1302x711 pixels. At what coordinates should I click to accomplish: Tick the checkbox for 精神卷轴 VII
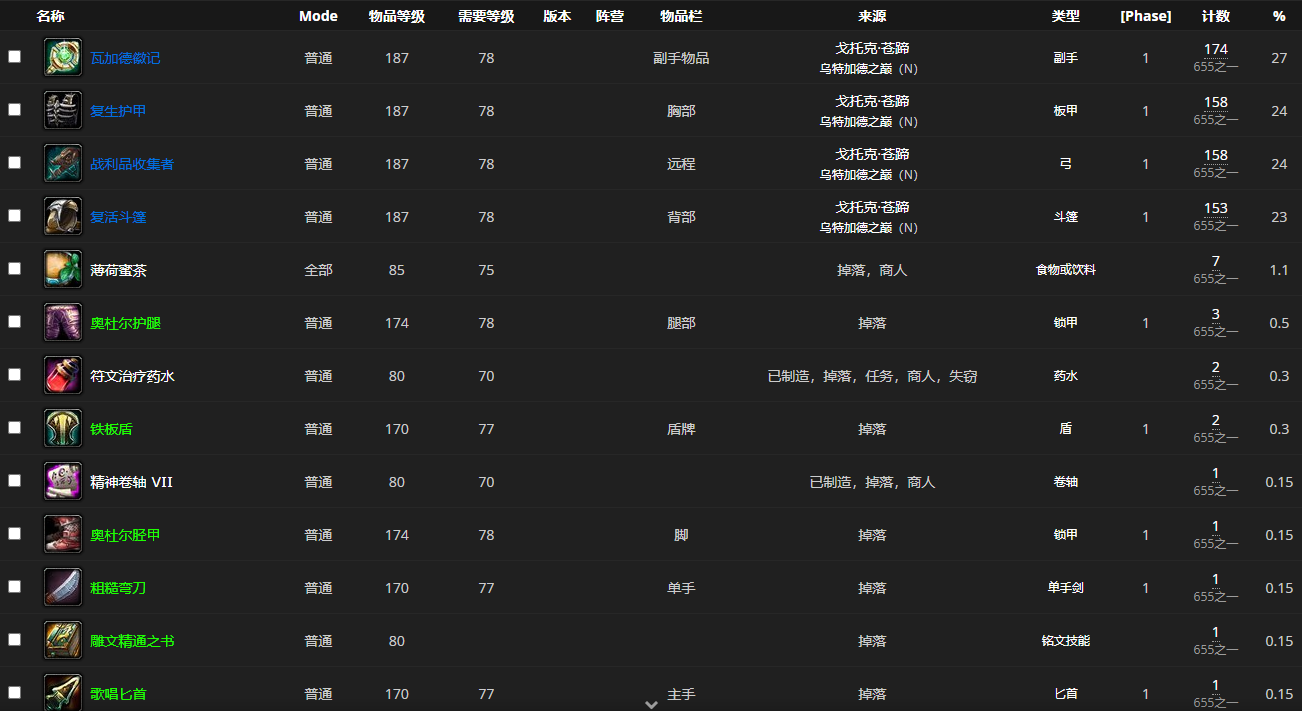point(14,481)
